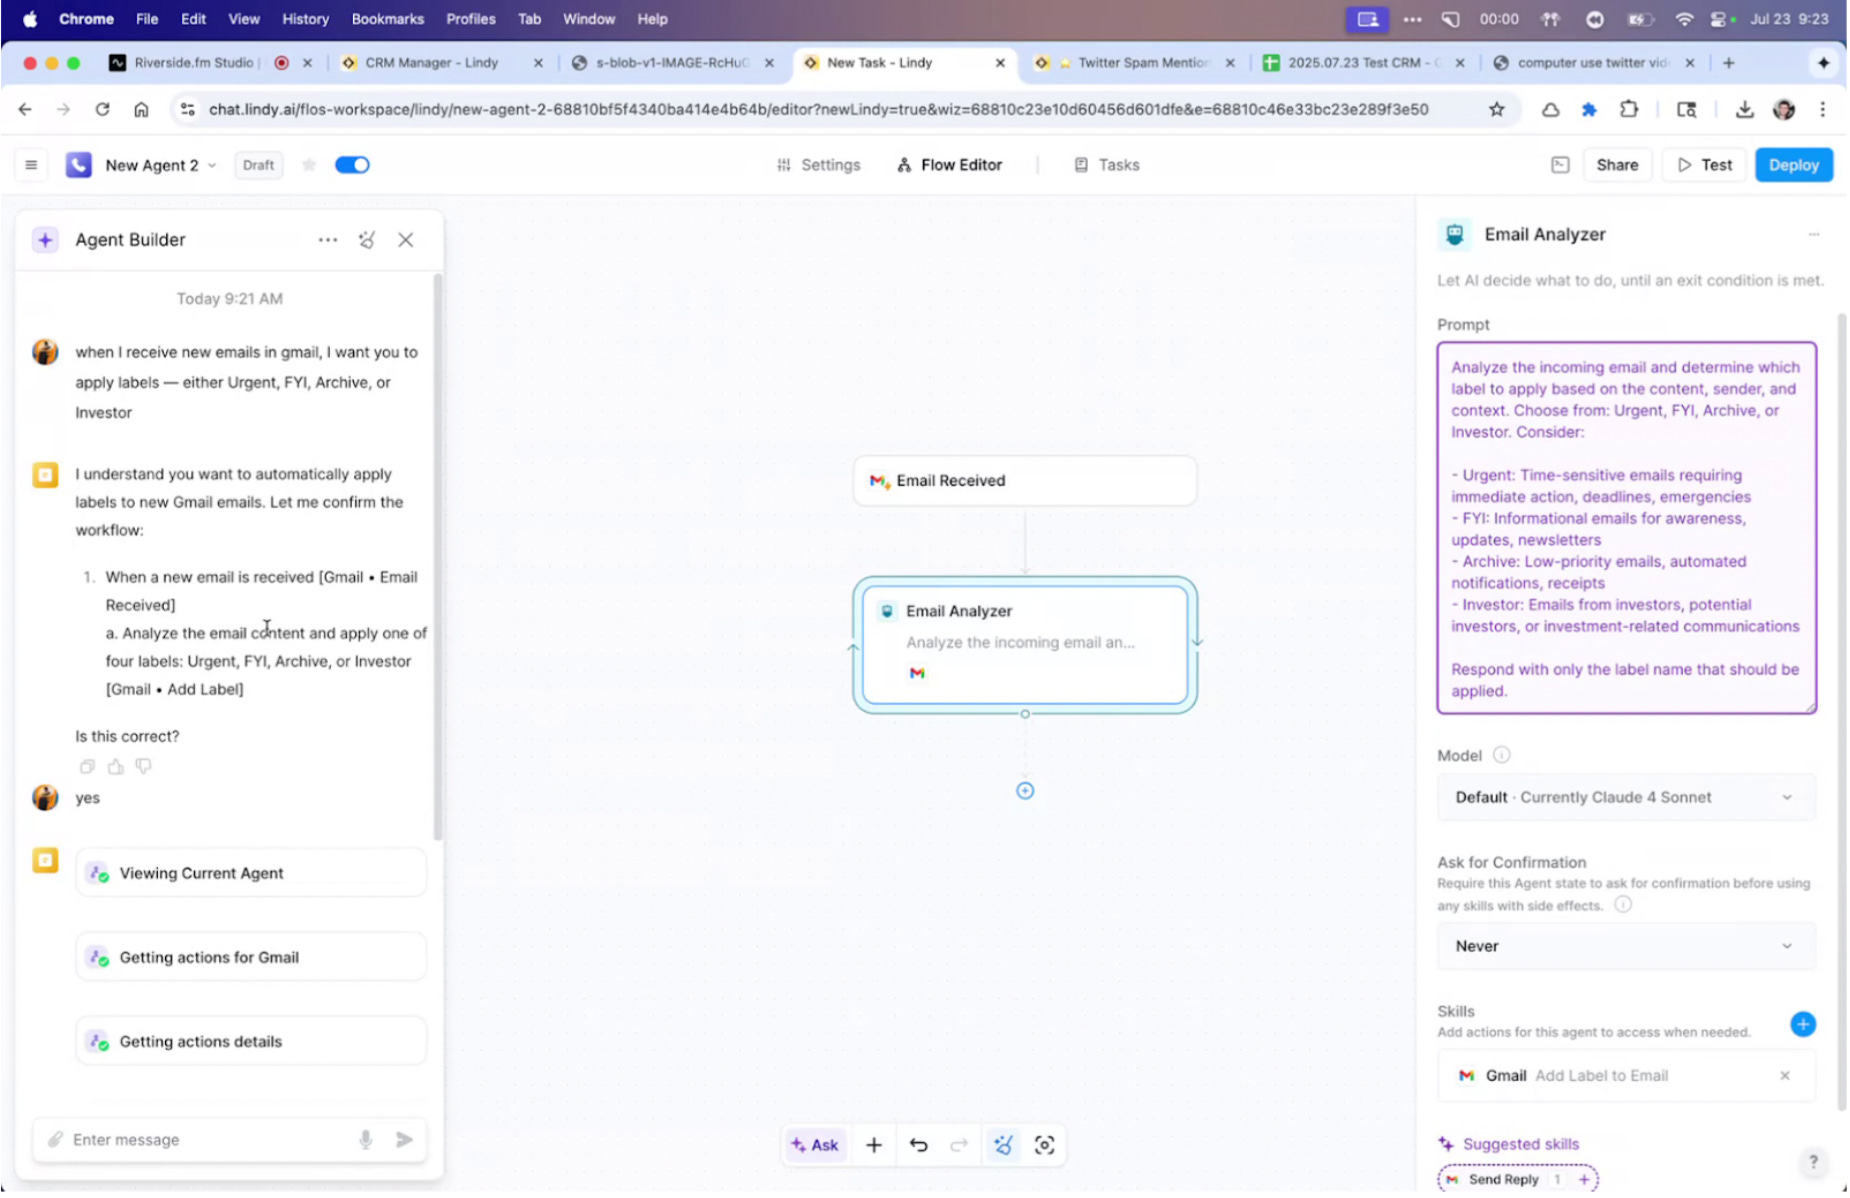This screenshot has height=1198, width=1850.
Task: Remove the Gmail Add Label to Email skill
Action: click(1785, 1077)
